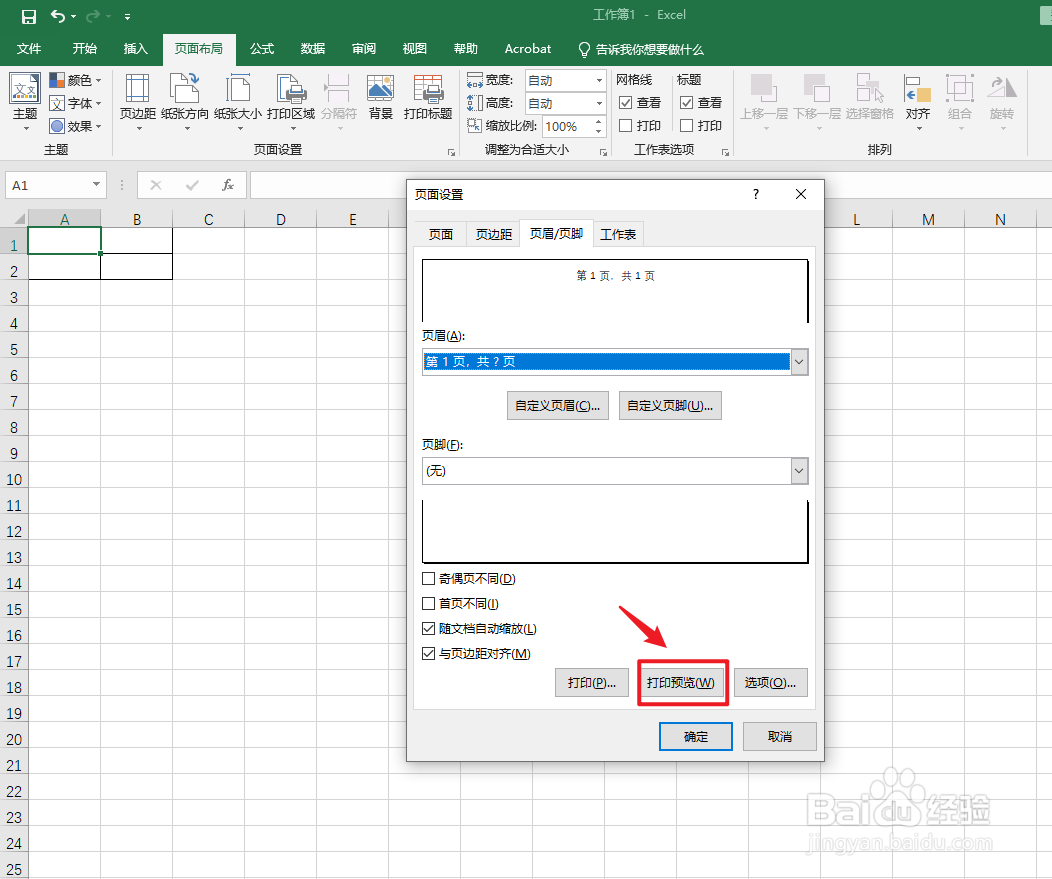The image size is (1052, 879).
Task: Open theme Colors (颜色) menu
Action: (75, 81)
